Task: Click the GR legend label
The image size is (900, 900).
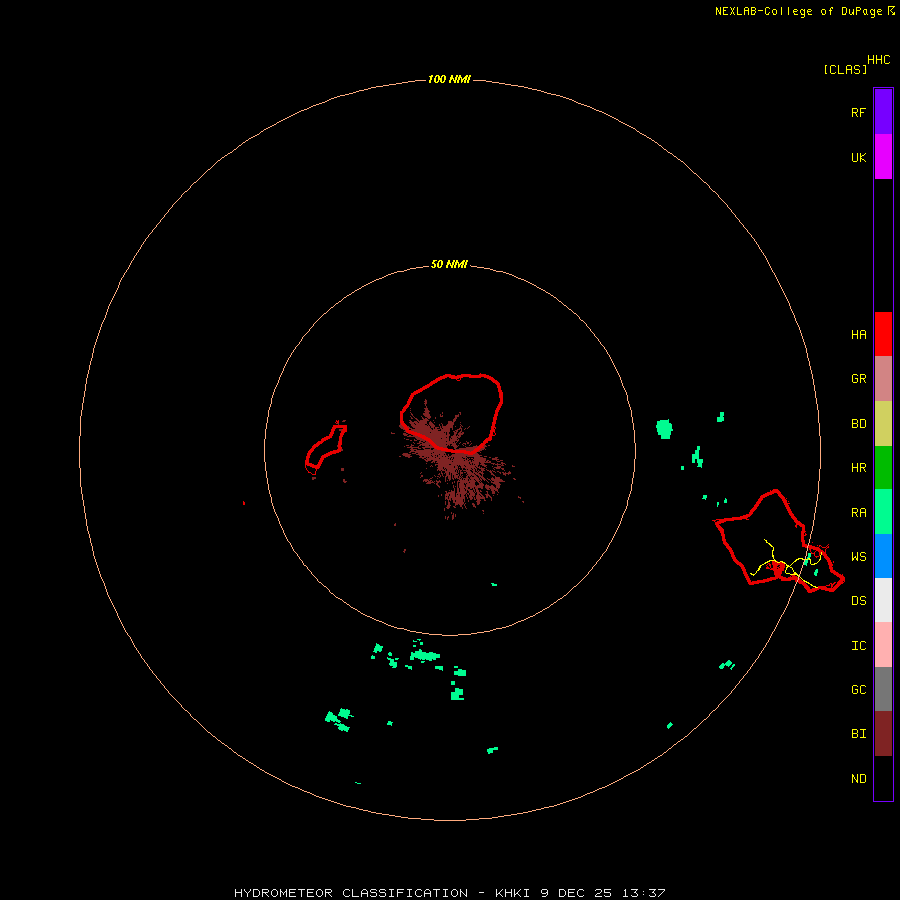Action: [x=858, y=379]
